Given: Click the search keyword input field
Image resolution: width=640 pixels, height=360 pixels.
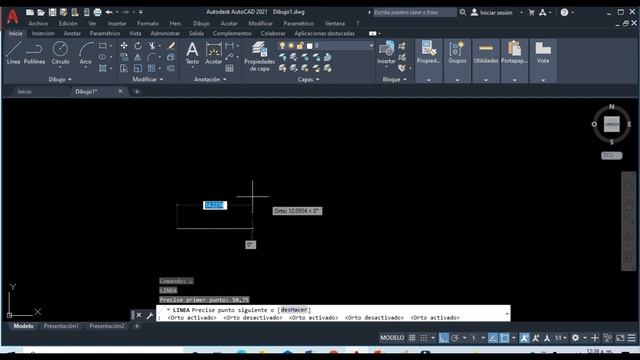Looking at the screenshot, I should click(415, 13).
